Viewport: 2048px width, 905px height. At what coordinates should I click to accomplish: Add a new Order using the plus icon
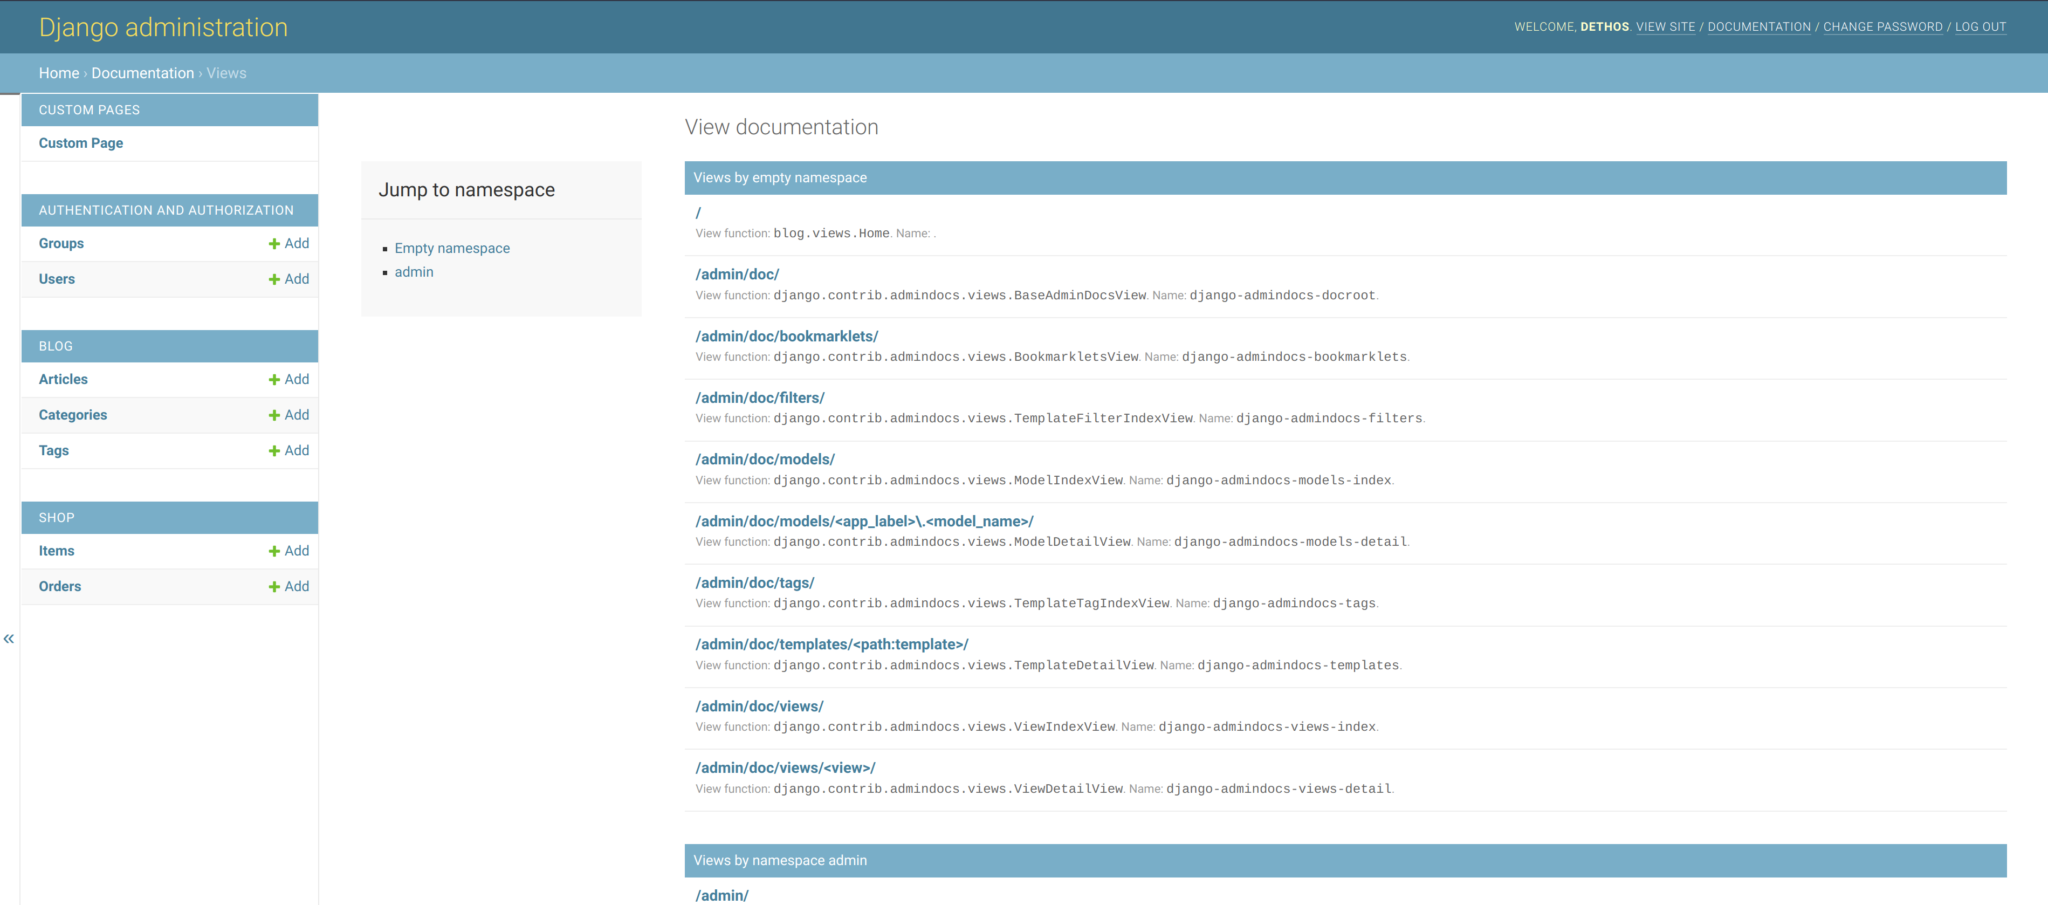(x=289, y=586)
